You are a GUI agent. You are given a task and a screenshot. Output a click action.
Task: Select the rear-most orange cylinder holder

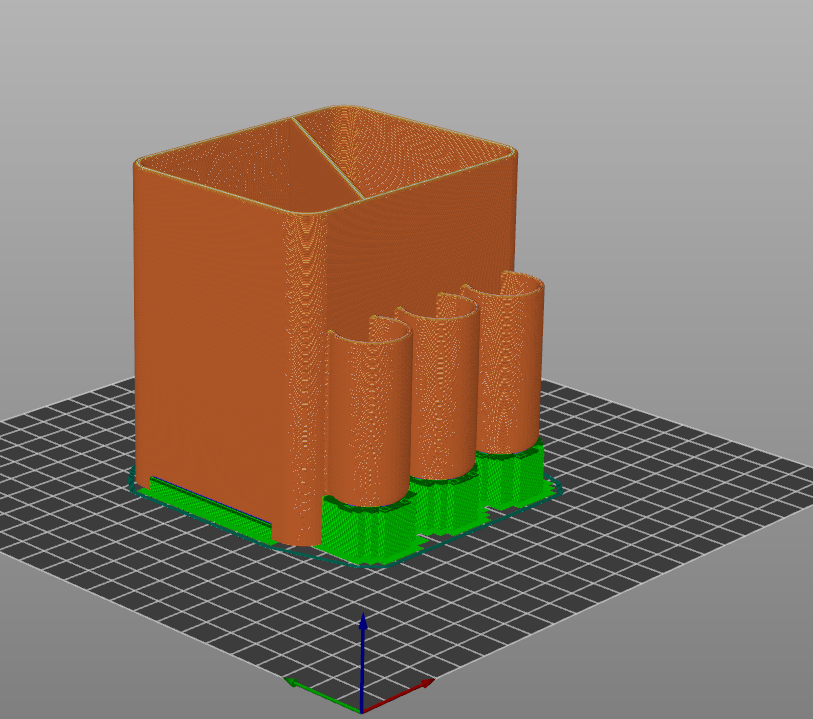[x=510, y=360]
